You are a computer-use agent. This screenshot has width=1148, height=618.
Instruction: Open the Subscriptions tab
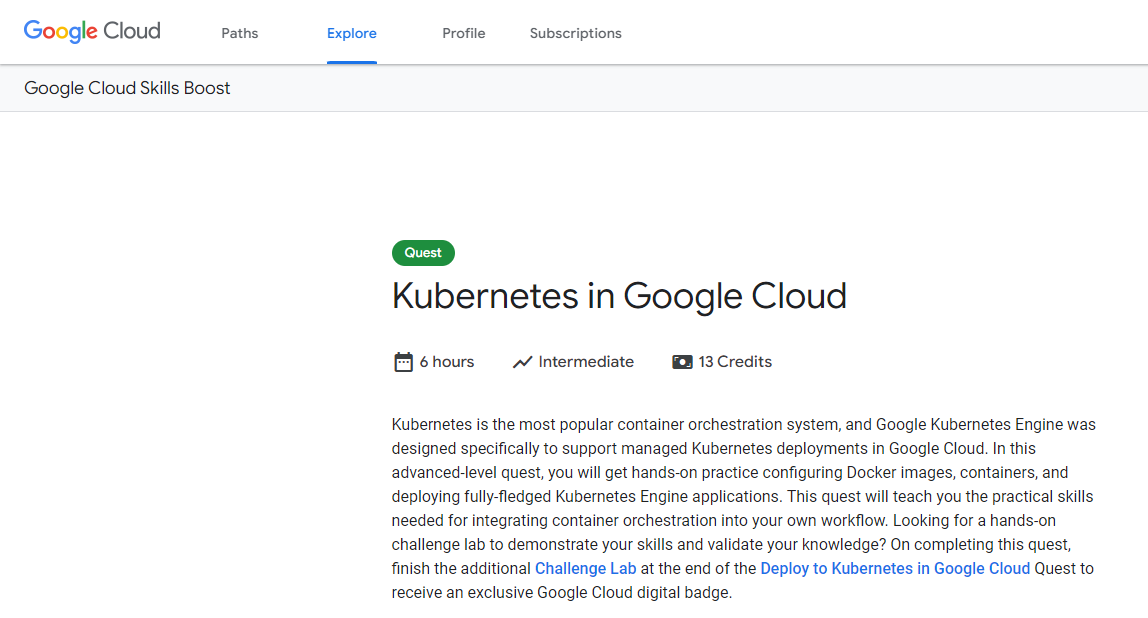coord(575,33)
